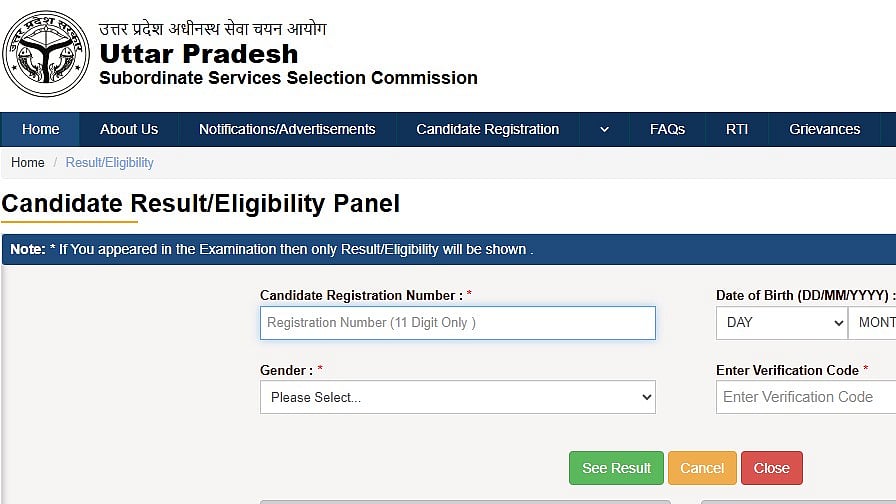Image resolution: width=896 pixels, height=504 pixels.
Task: Open the FAQs menu item
Action: point(667,129)
